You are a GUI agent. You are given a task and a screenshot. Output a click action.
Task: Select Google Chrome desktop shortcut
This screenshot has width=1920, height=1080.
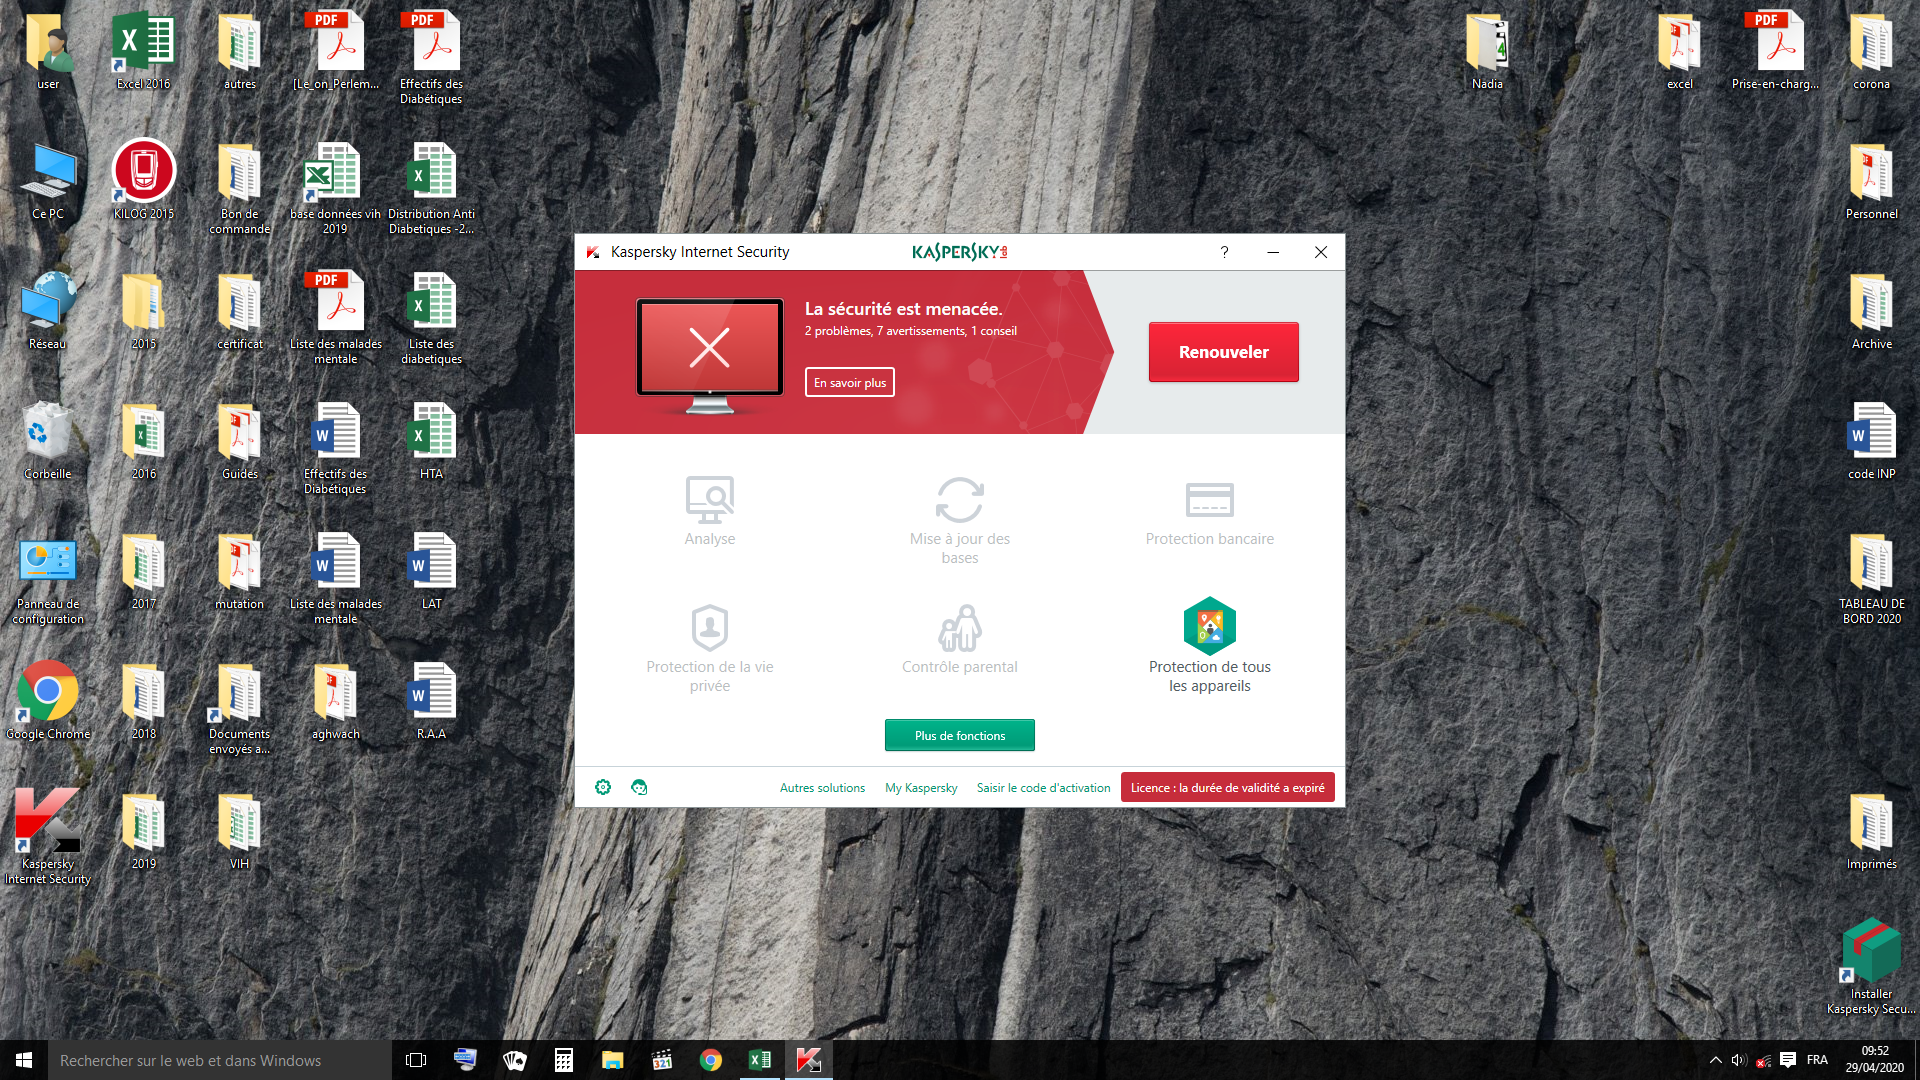(x=48, y=700)
